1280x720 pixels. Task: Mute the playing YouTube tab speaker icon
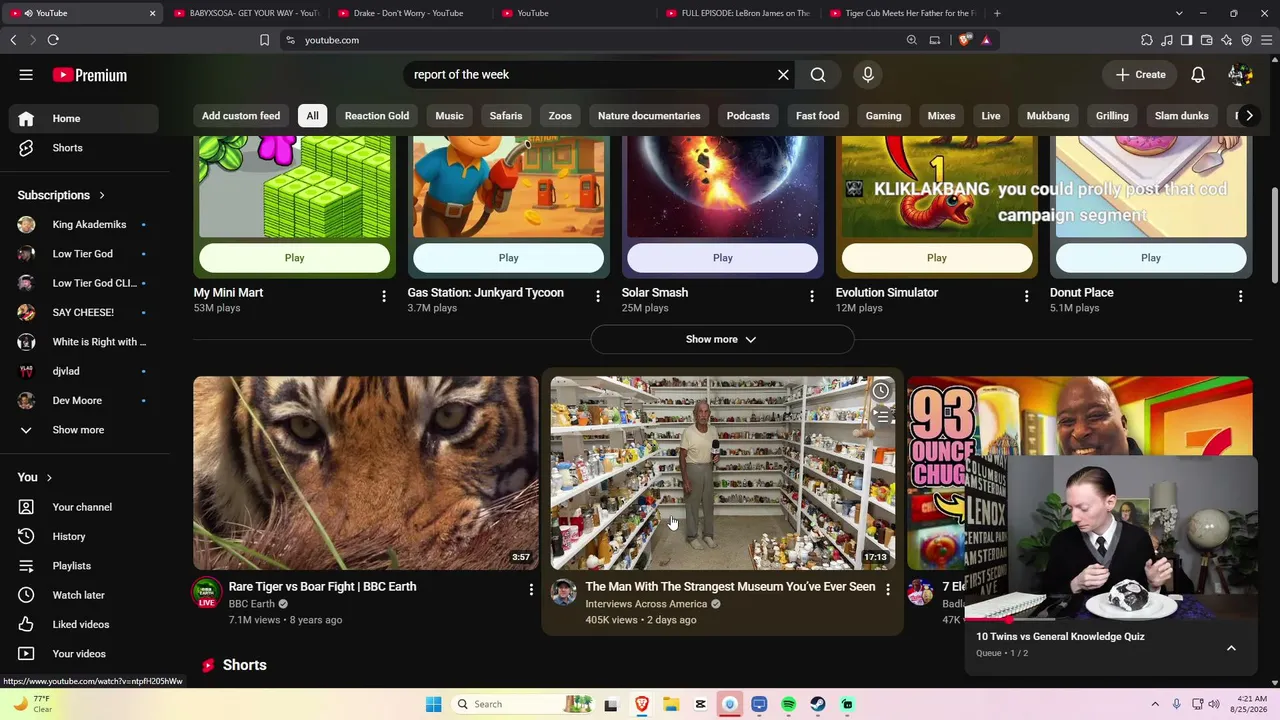tap(28, 13)
